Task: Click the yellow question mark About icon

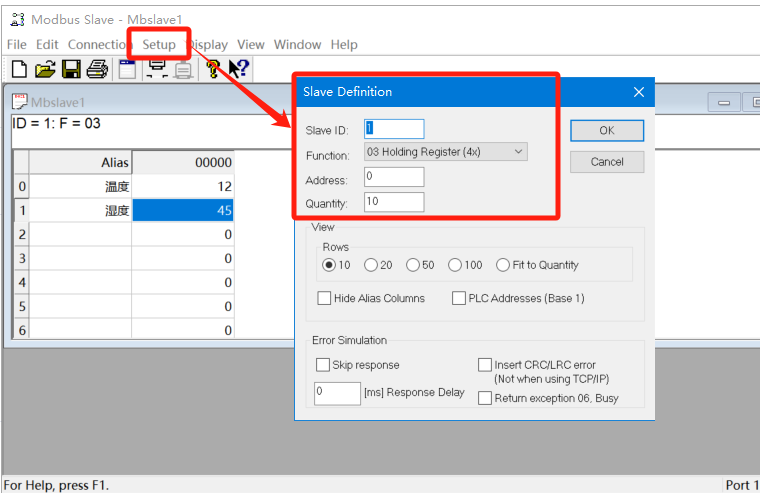Action: 213,69
